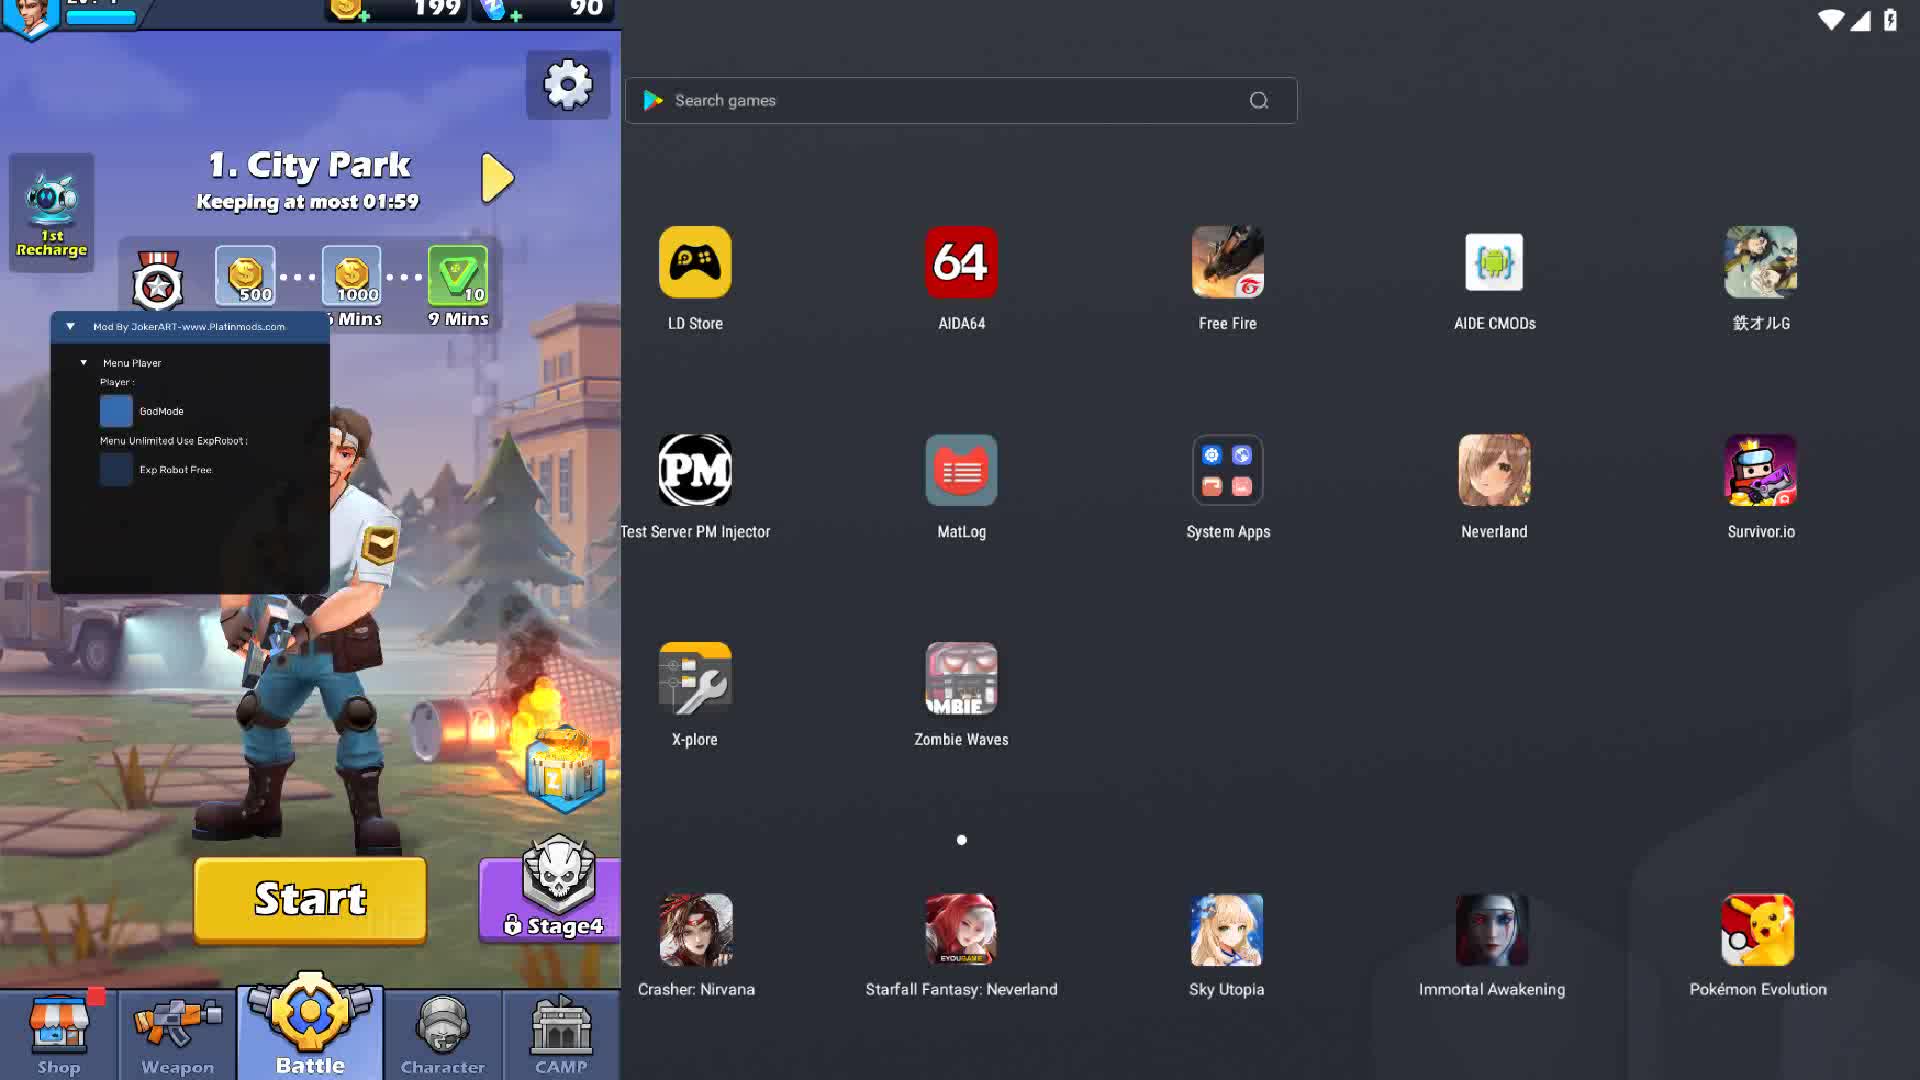Image resolution: width=1920 pixels, height=1080 pixels.
Task: Enable the Exp Robot Free checkbox
Action: [116, 469]
